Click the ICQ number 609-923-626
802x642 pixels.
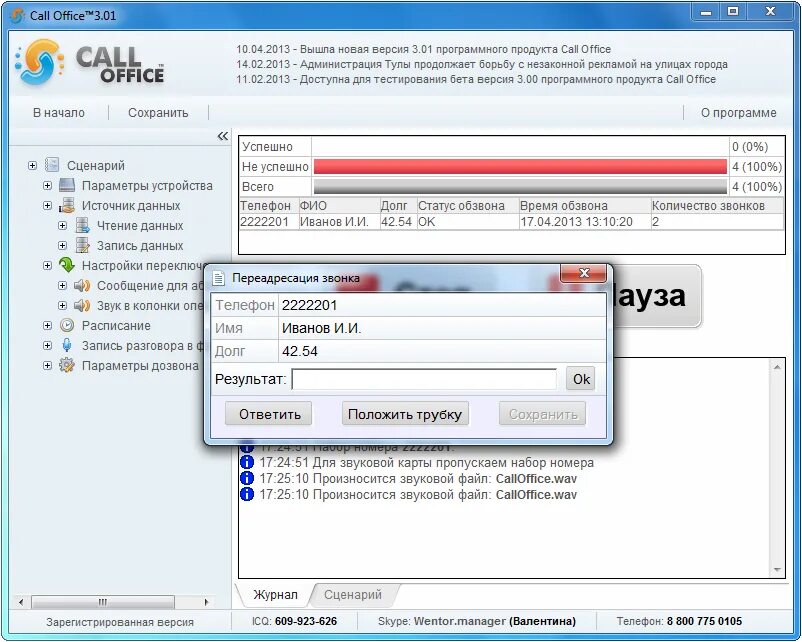pyautogui.click(x=306, y=621)
